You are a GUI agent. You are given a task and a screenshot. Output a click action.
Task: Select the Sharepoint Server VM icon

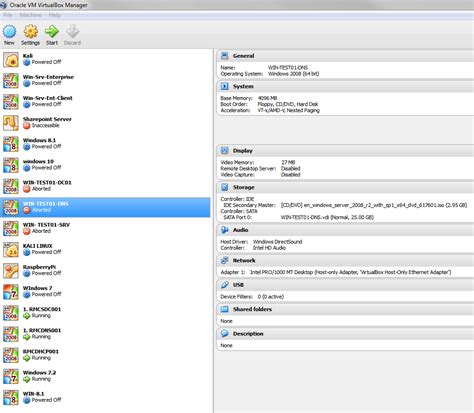point(11,123)
